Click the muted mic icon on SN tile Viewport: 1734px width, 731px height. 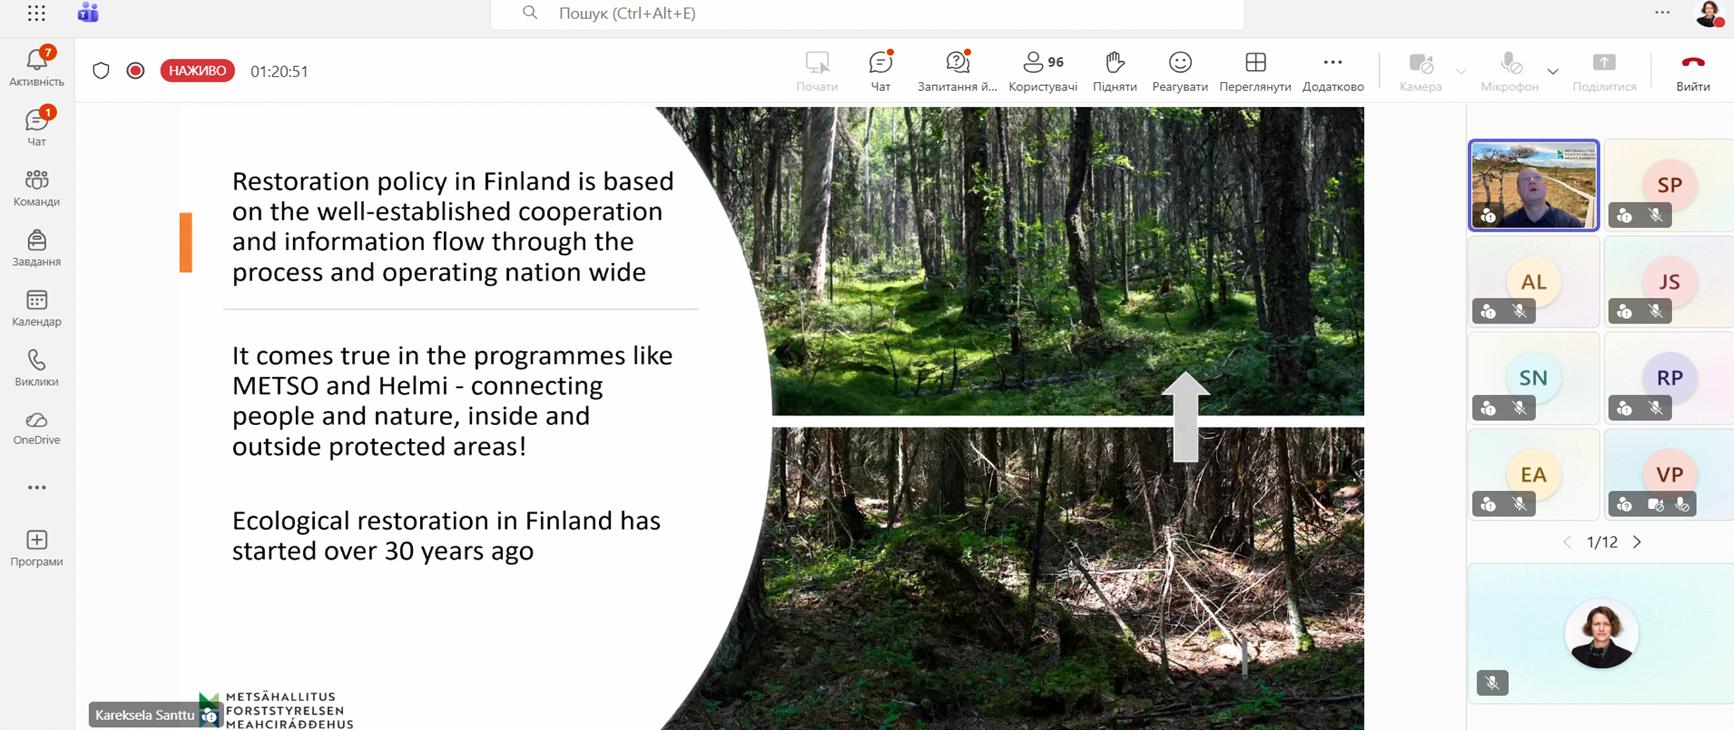(1520, 408)
